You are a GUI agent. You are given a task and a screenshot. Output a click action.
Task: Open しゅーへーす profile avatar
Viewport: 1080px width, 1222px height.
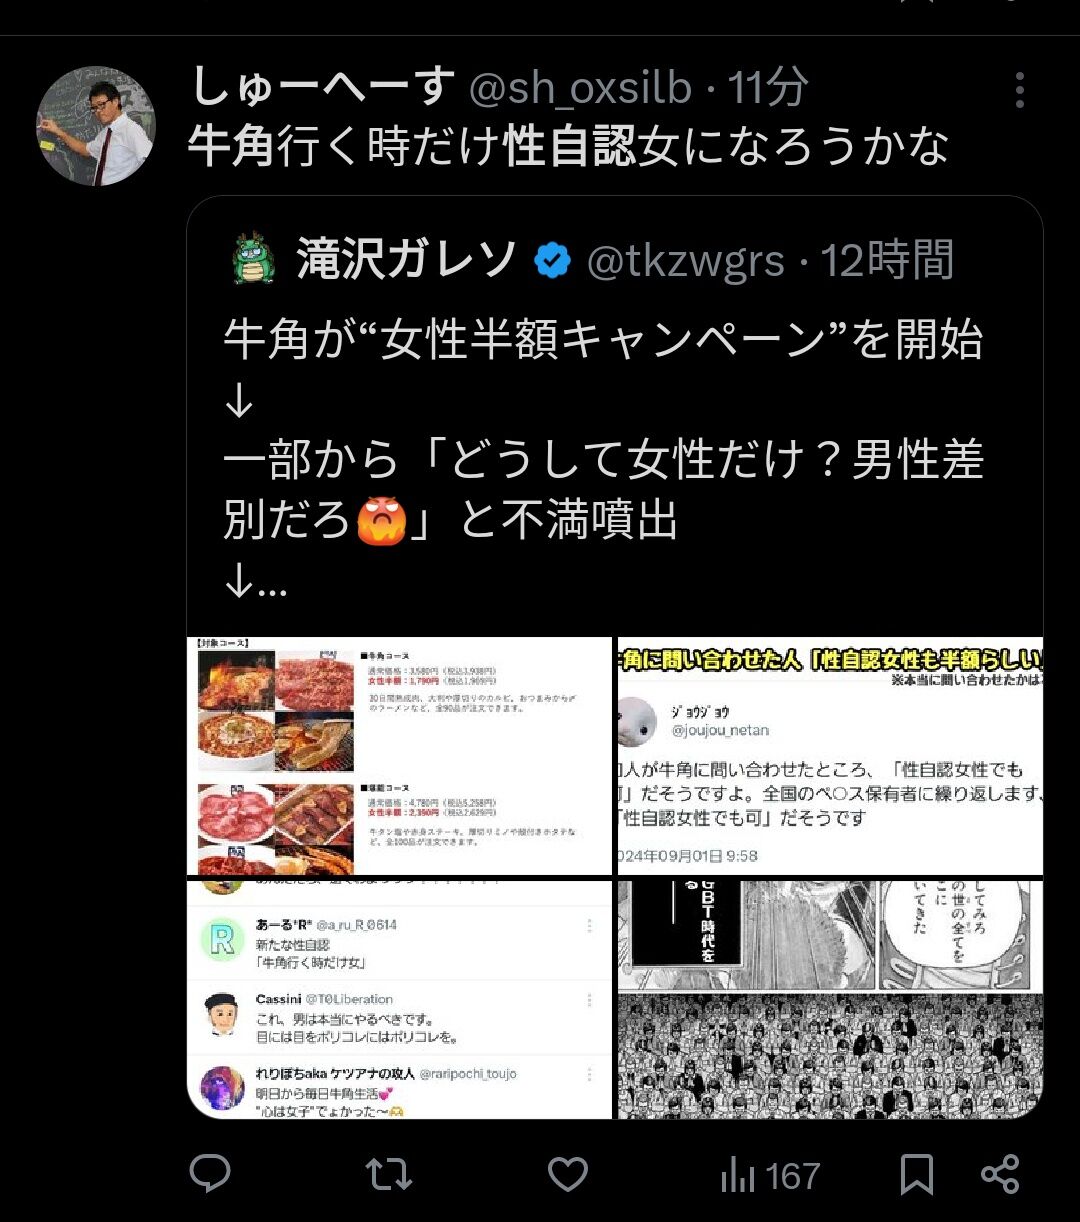pyautogui.click(x=96, y=127)
